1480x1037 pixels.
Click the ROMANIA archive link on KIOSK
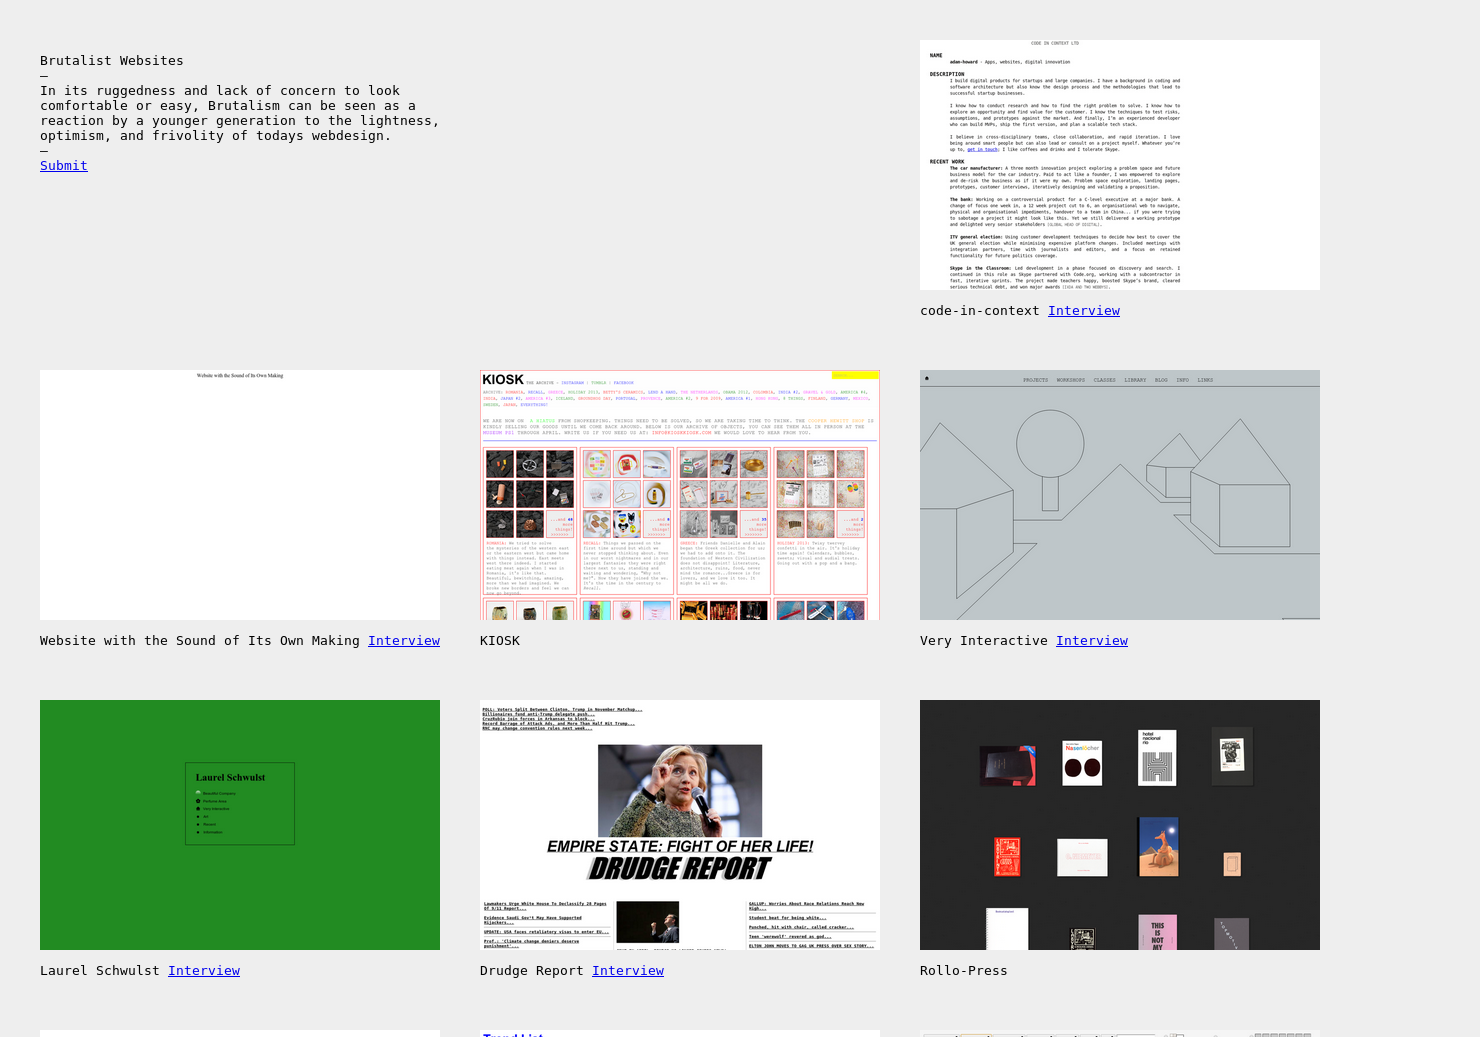(513, 393)
